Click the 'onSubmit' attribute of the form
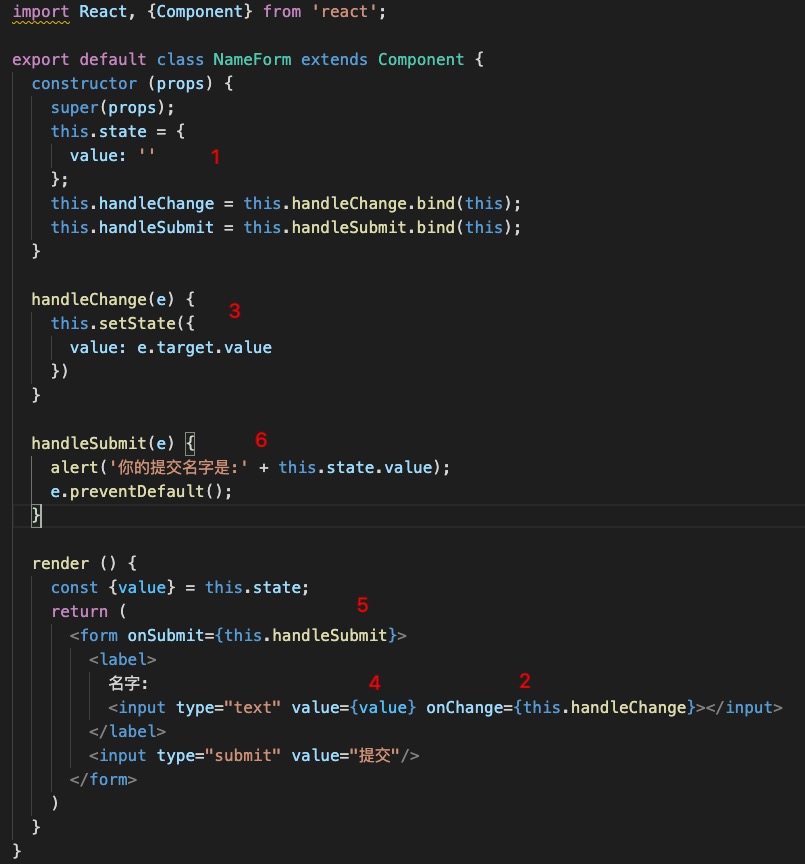The width and height of the screenshot is (805, 864). pyautogui.click(x=166, y=636)
